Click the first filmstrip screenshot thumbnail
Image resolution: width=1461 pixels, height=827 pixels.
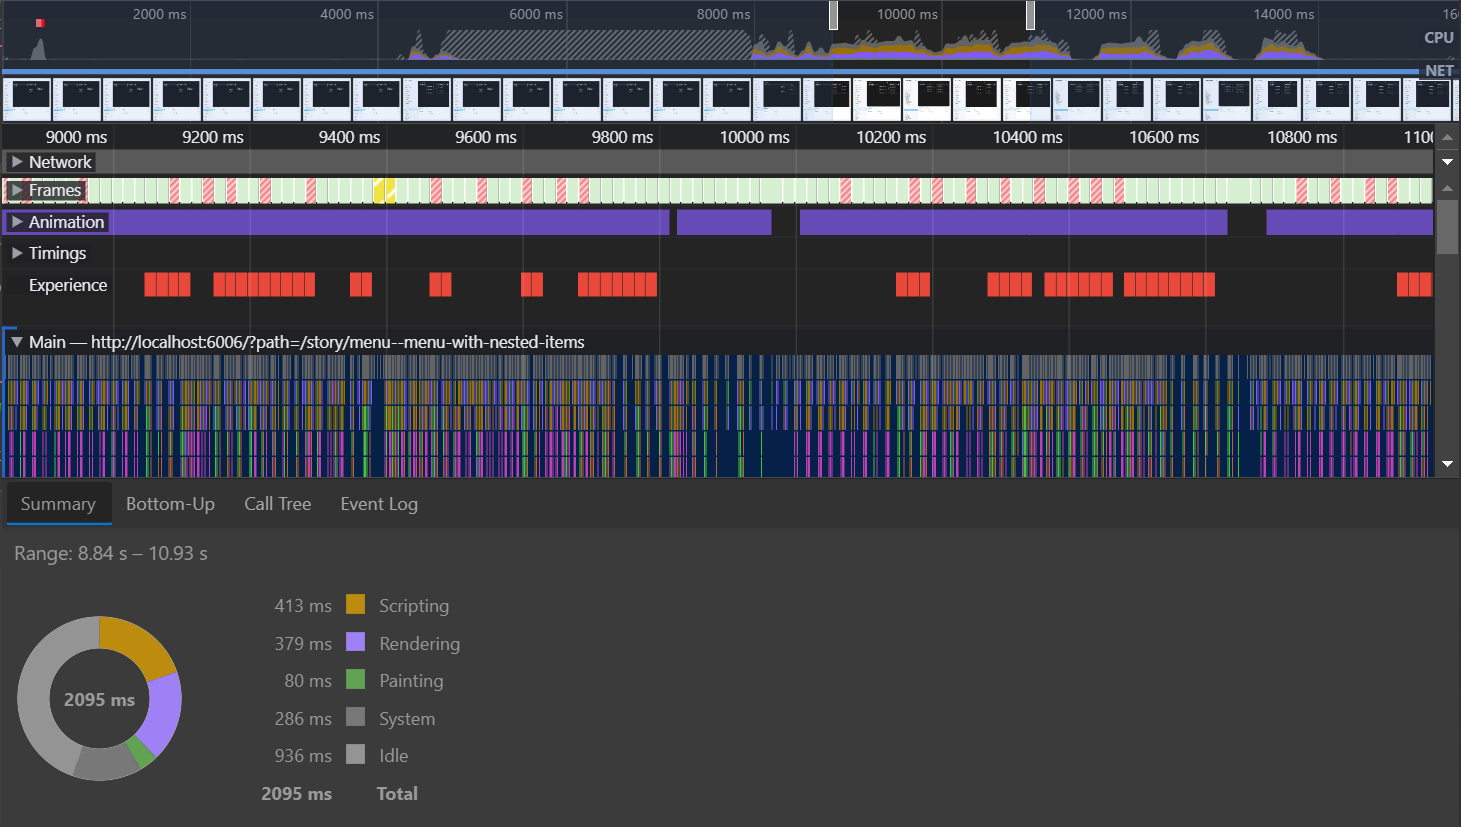click(27, 99)
